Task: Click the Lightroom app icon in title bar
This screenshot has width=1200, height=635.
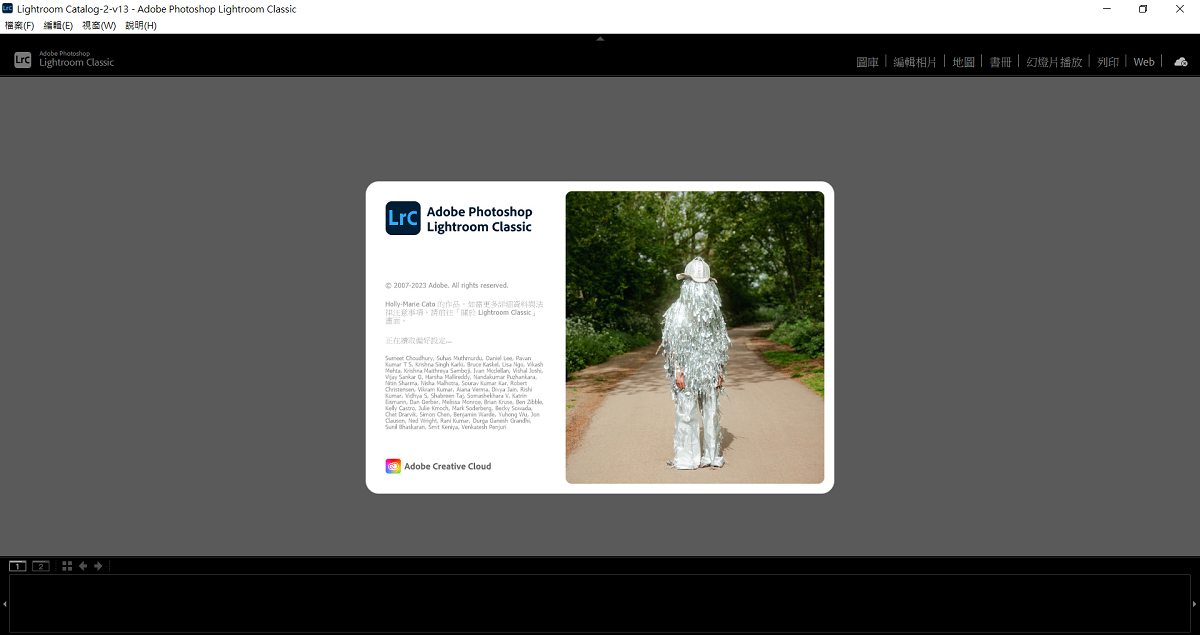Action: [8, 8]
